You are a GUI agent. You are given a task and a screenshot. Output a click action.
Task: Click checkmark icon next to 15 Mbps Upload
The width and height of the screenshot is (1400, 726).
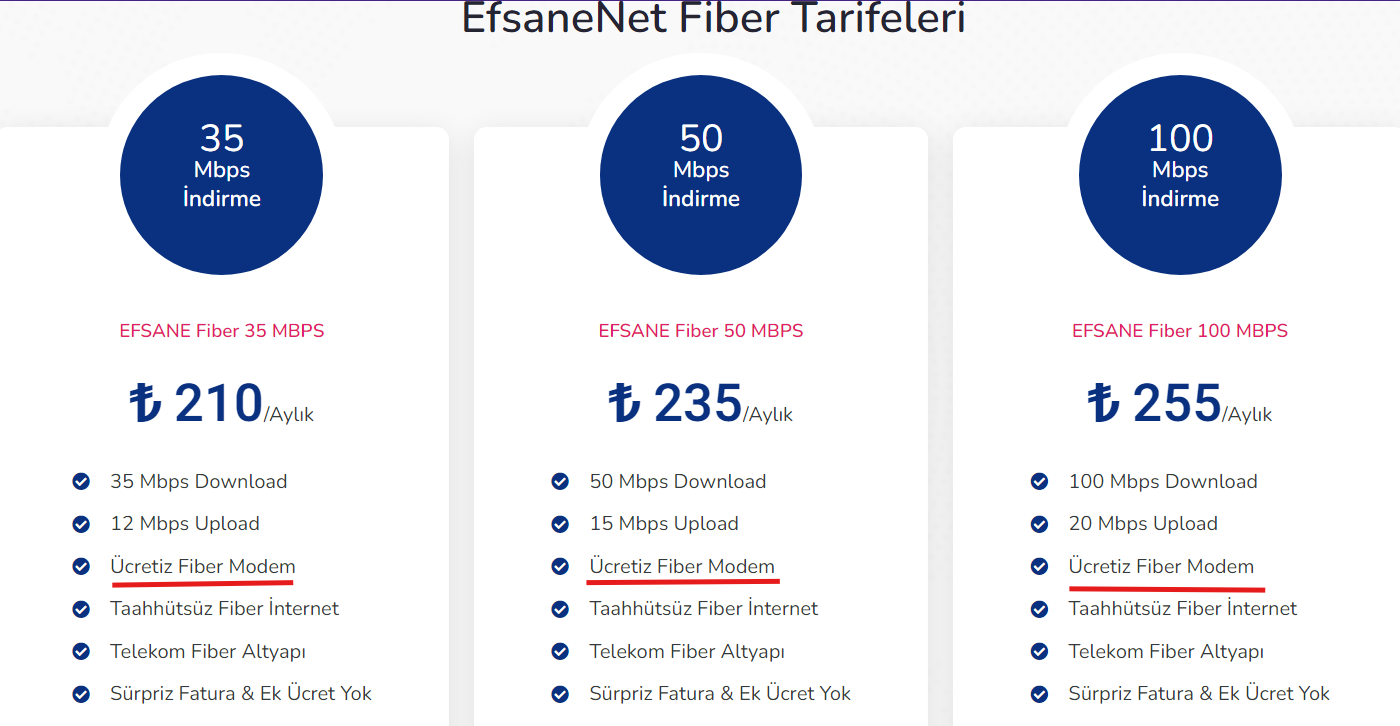click(560, 524)
